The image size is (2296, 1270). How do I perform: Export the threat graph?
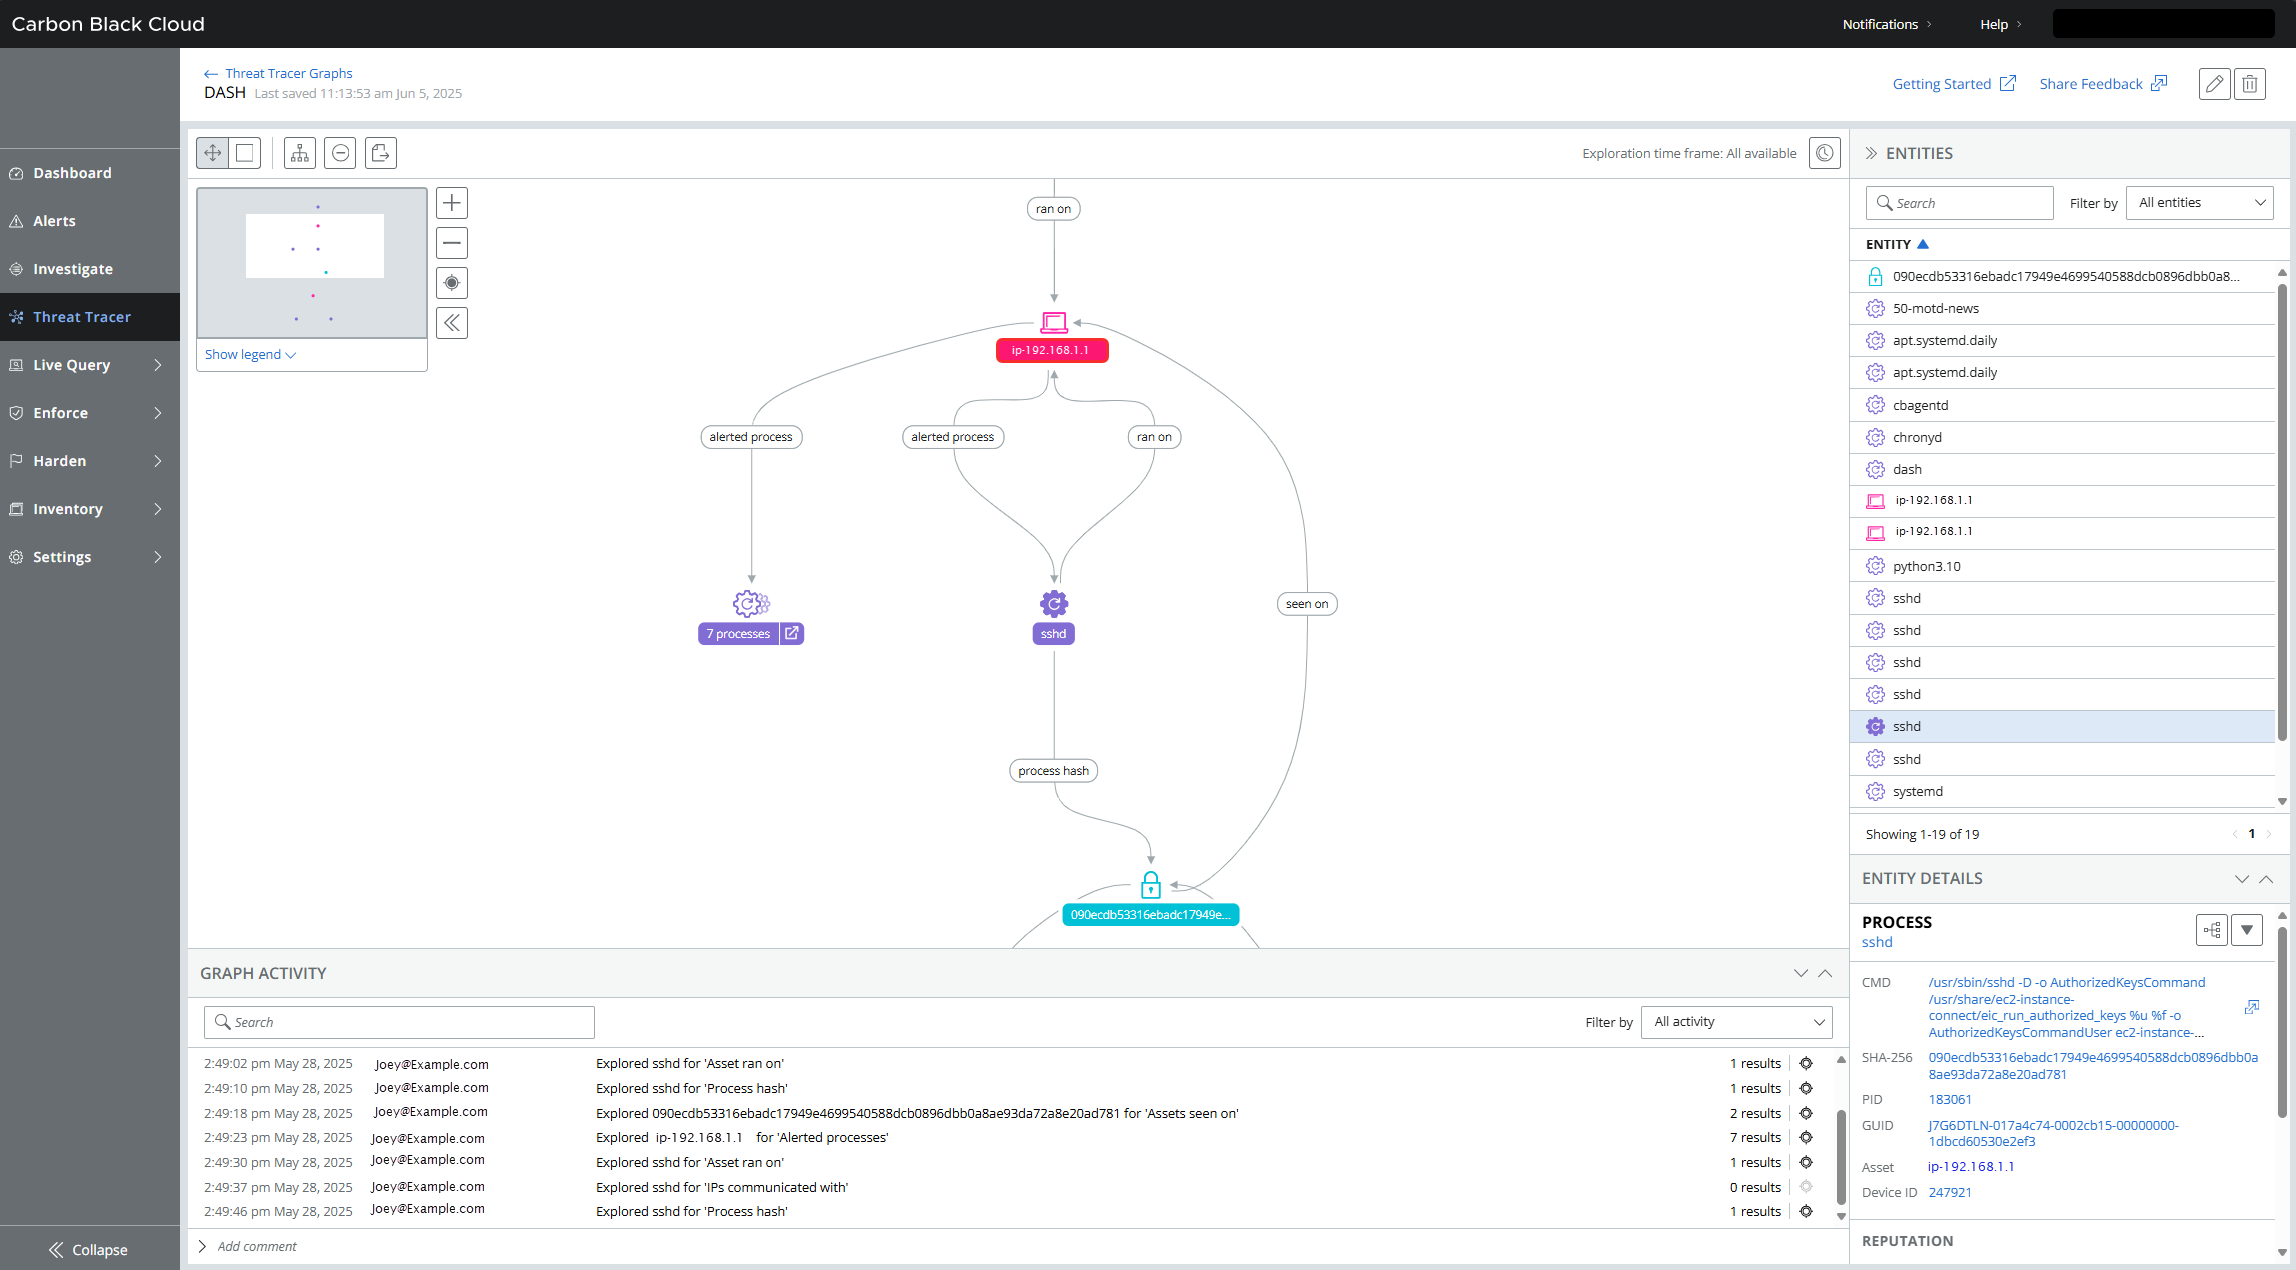coord(381,153)
